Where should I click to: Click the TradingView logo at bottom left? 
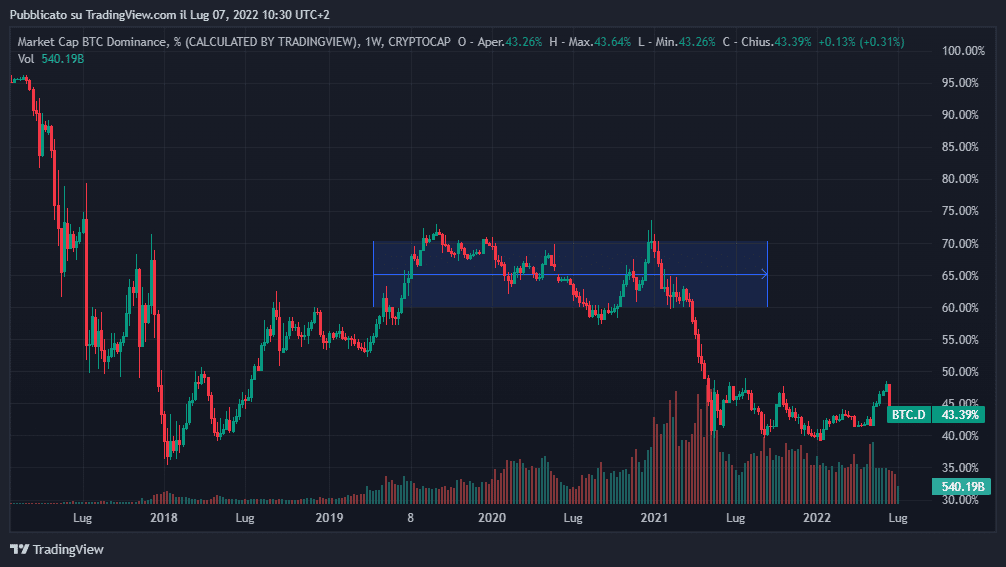(56, 549)
